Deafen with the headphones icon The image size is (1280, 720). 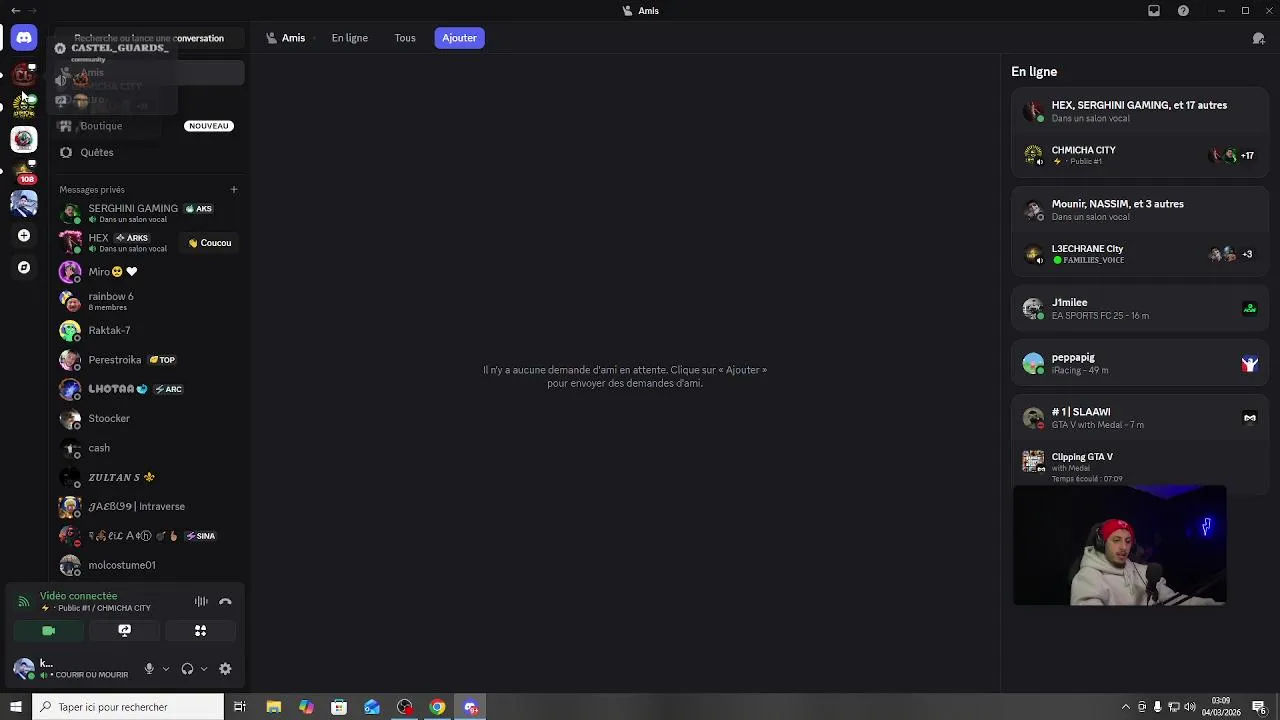(x=187, y=669)
